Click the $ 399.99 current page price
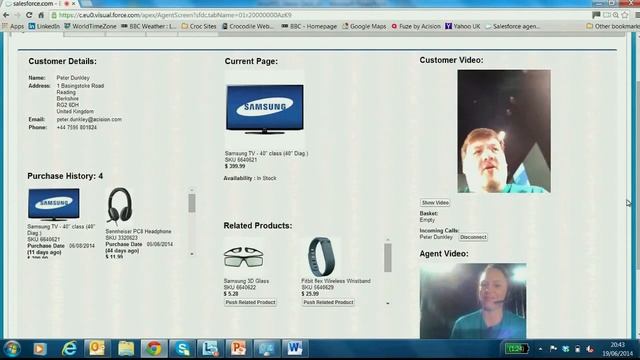Image resolution: width=640 pixels, height=360 pixels. [x=235, y=167]
